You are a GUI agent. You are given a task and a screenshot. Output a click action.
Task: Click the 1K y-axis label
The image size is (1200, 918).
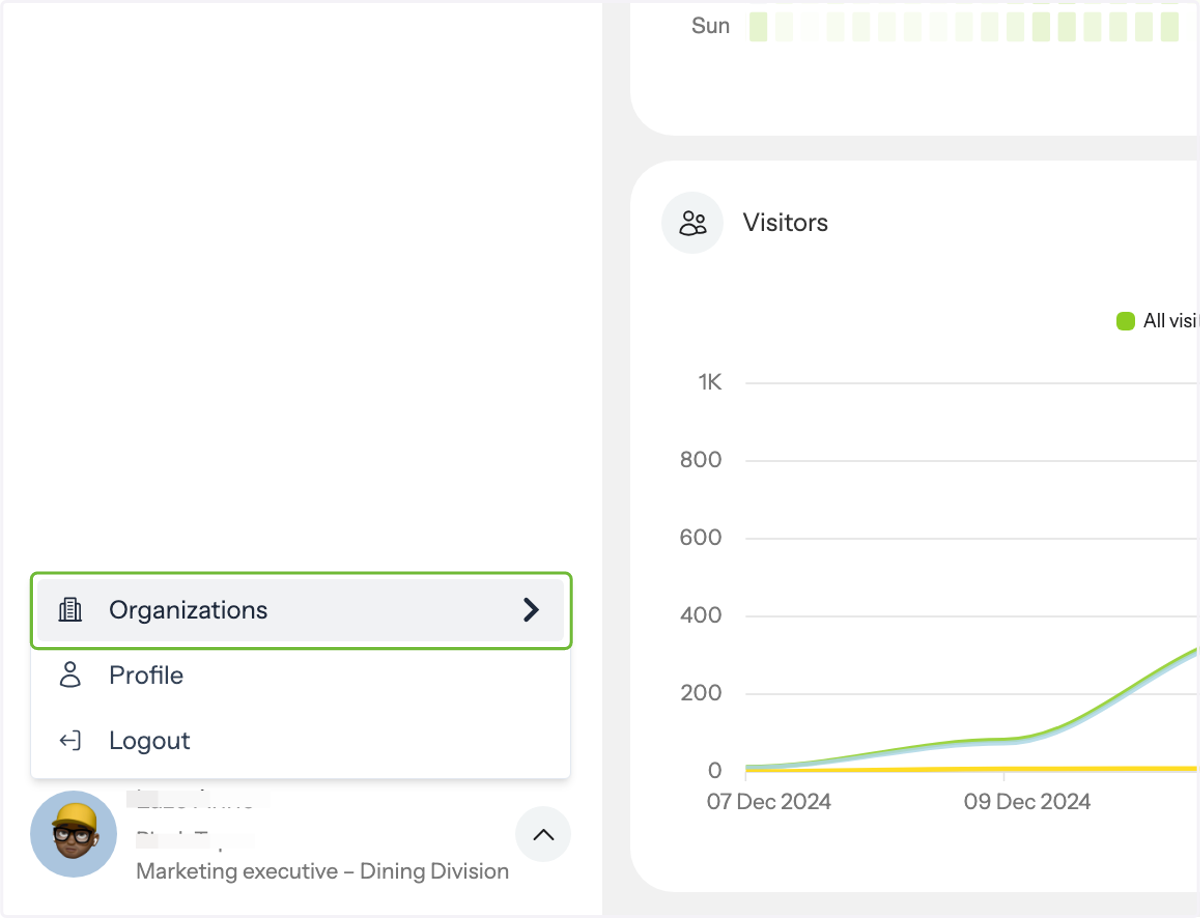tap(710, 382)
